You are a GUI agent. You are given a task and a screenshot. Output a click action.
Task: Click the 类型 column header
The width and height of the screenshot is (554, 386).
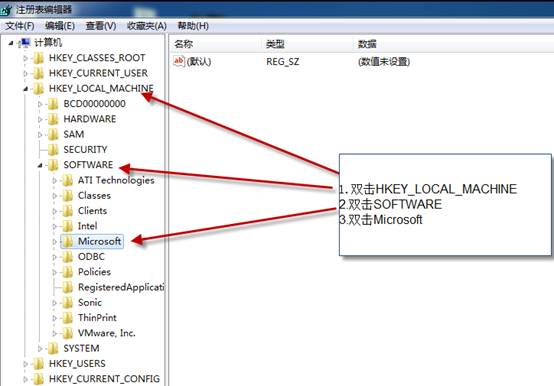click(x=275, y=44)
